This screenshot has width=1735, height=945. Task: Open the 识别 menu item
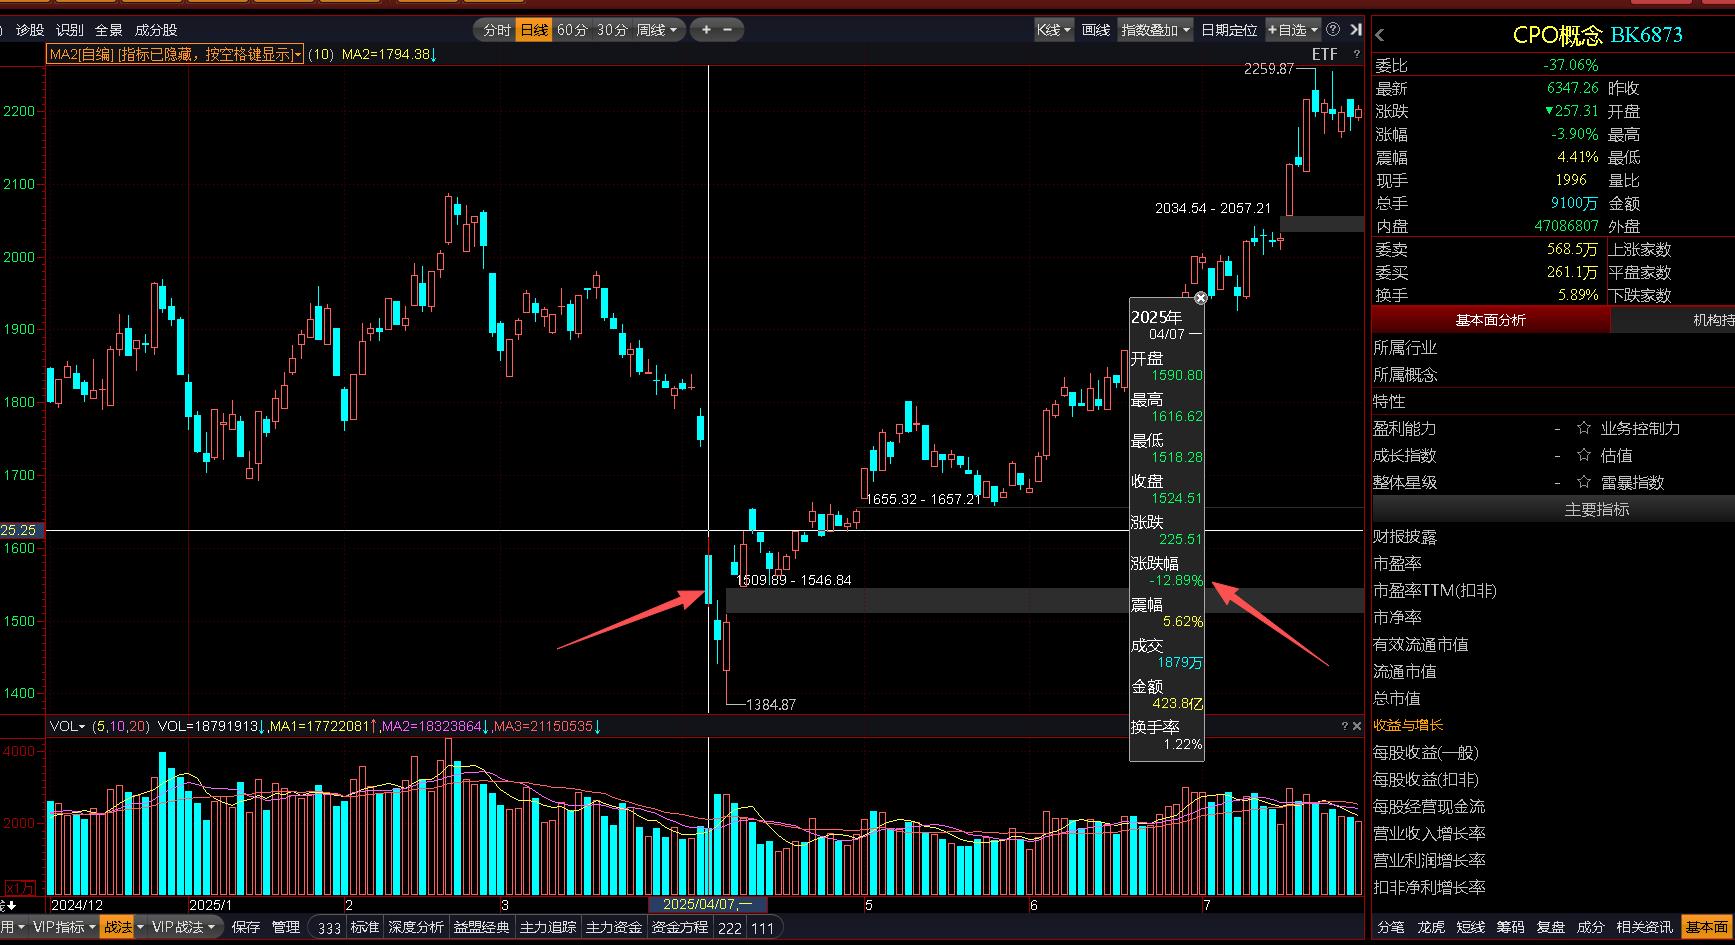coord(70,30)
